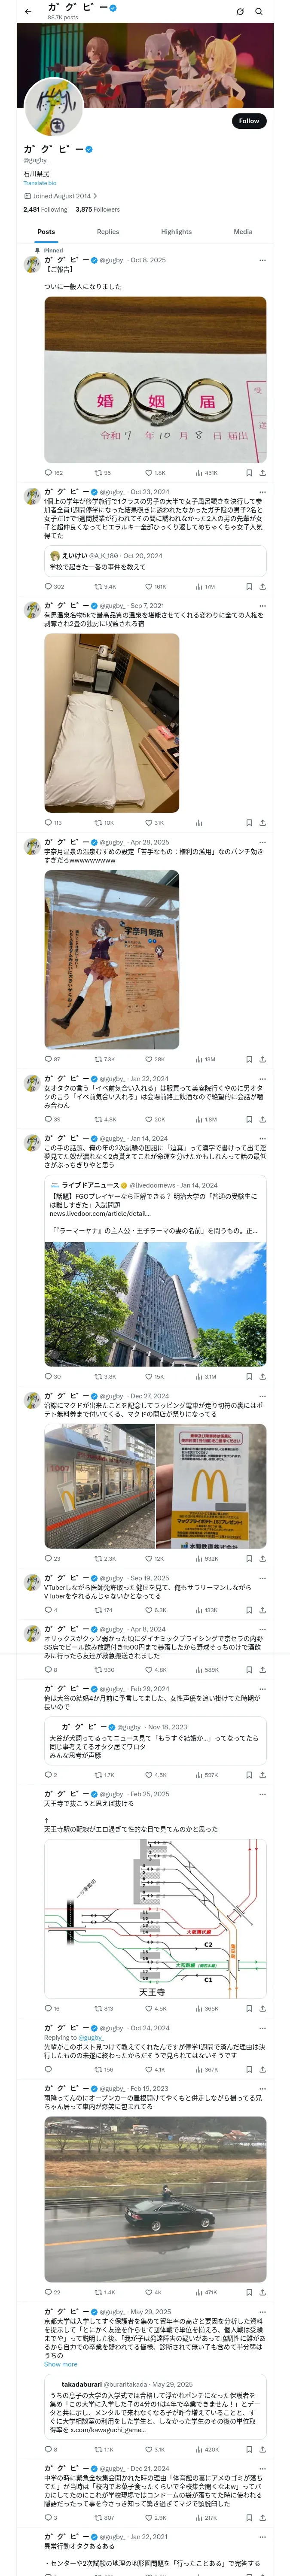Open the search icon in the header
Screen dimensions: 290x2576
(x=259, y=11)
